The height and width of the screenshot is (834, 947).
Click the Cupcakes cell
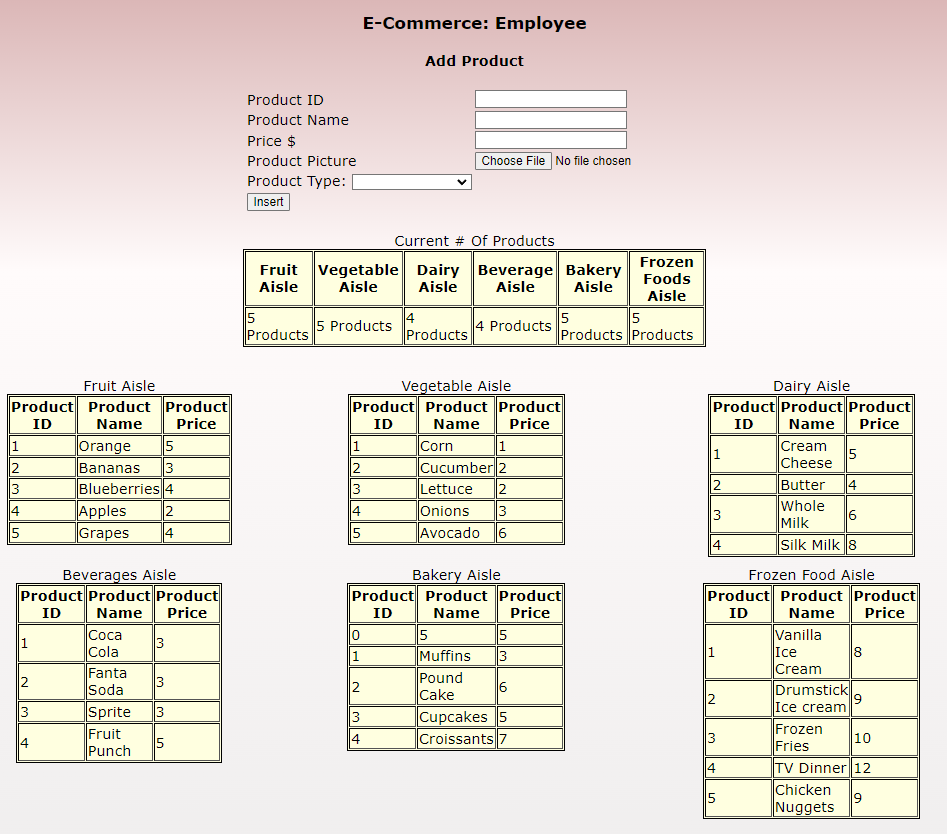click(x=456, y=717)
